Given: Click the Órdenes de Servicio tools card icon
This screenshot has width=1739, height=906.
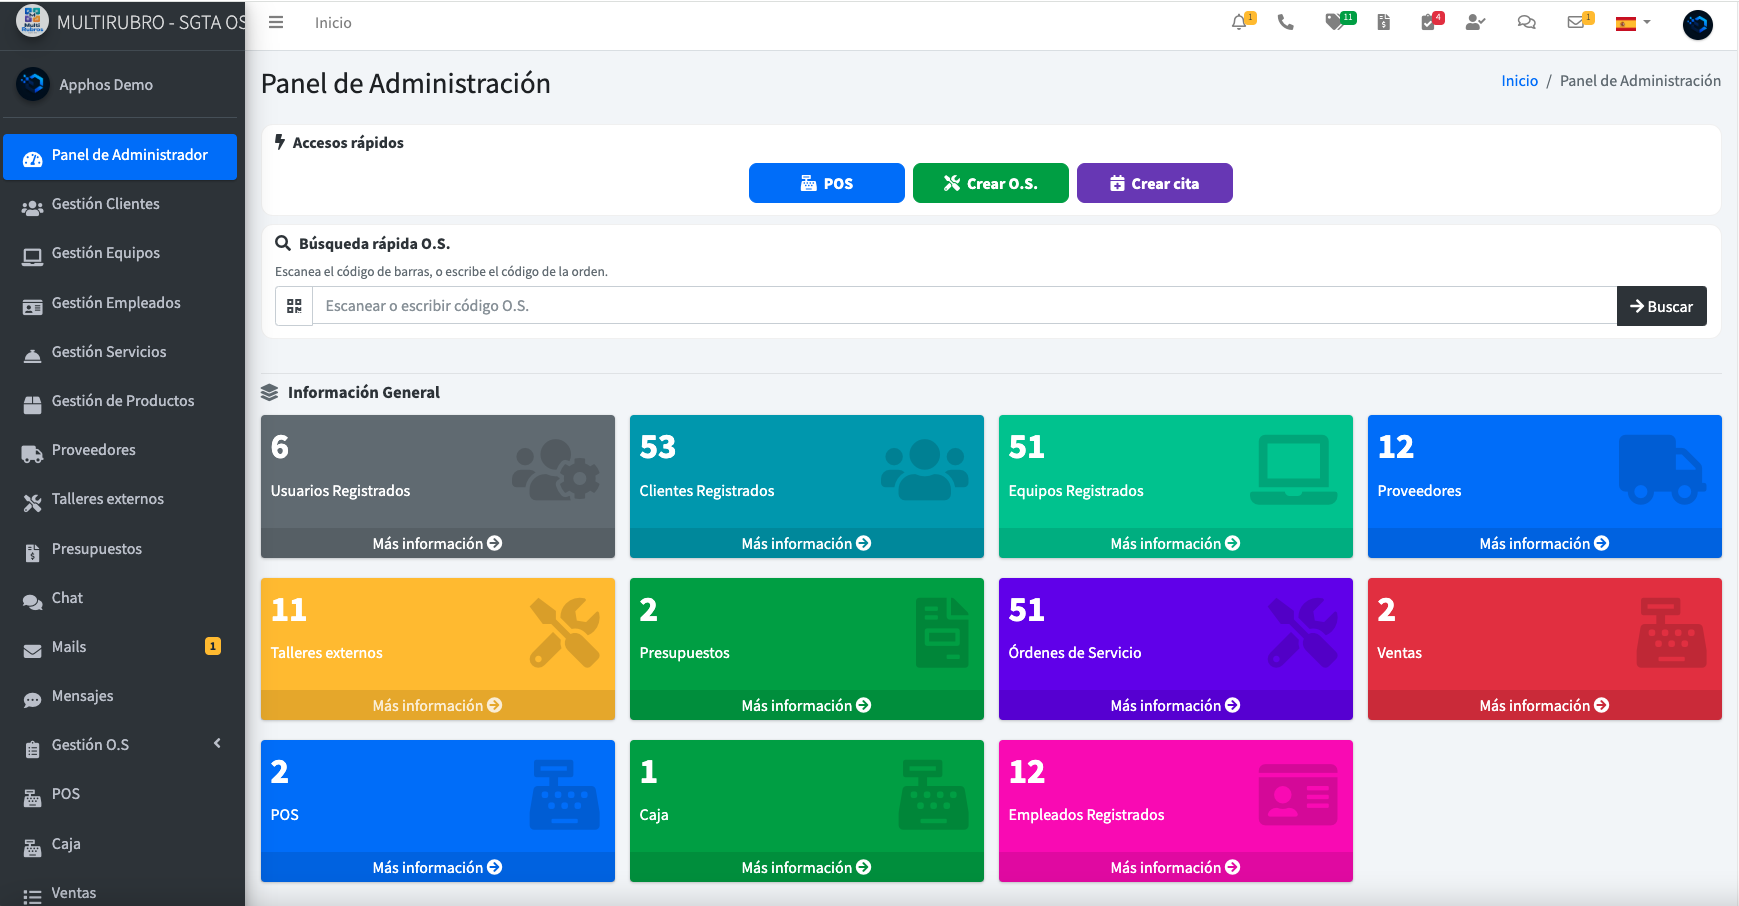Looking at the screenshot, I should pyautogui.click(x=1303, y=632).
